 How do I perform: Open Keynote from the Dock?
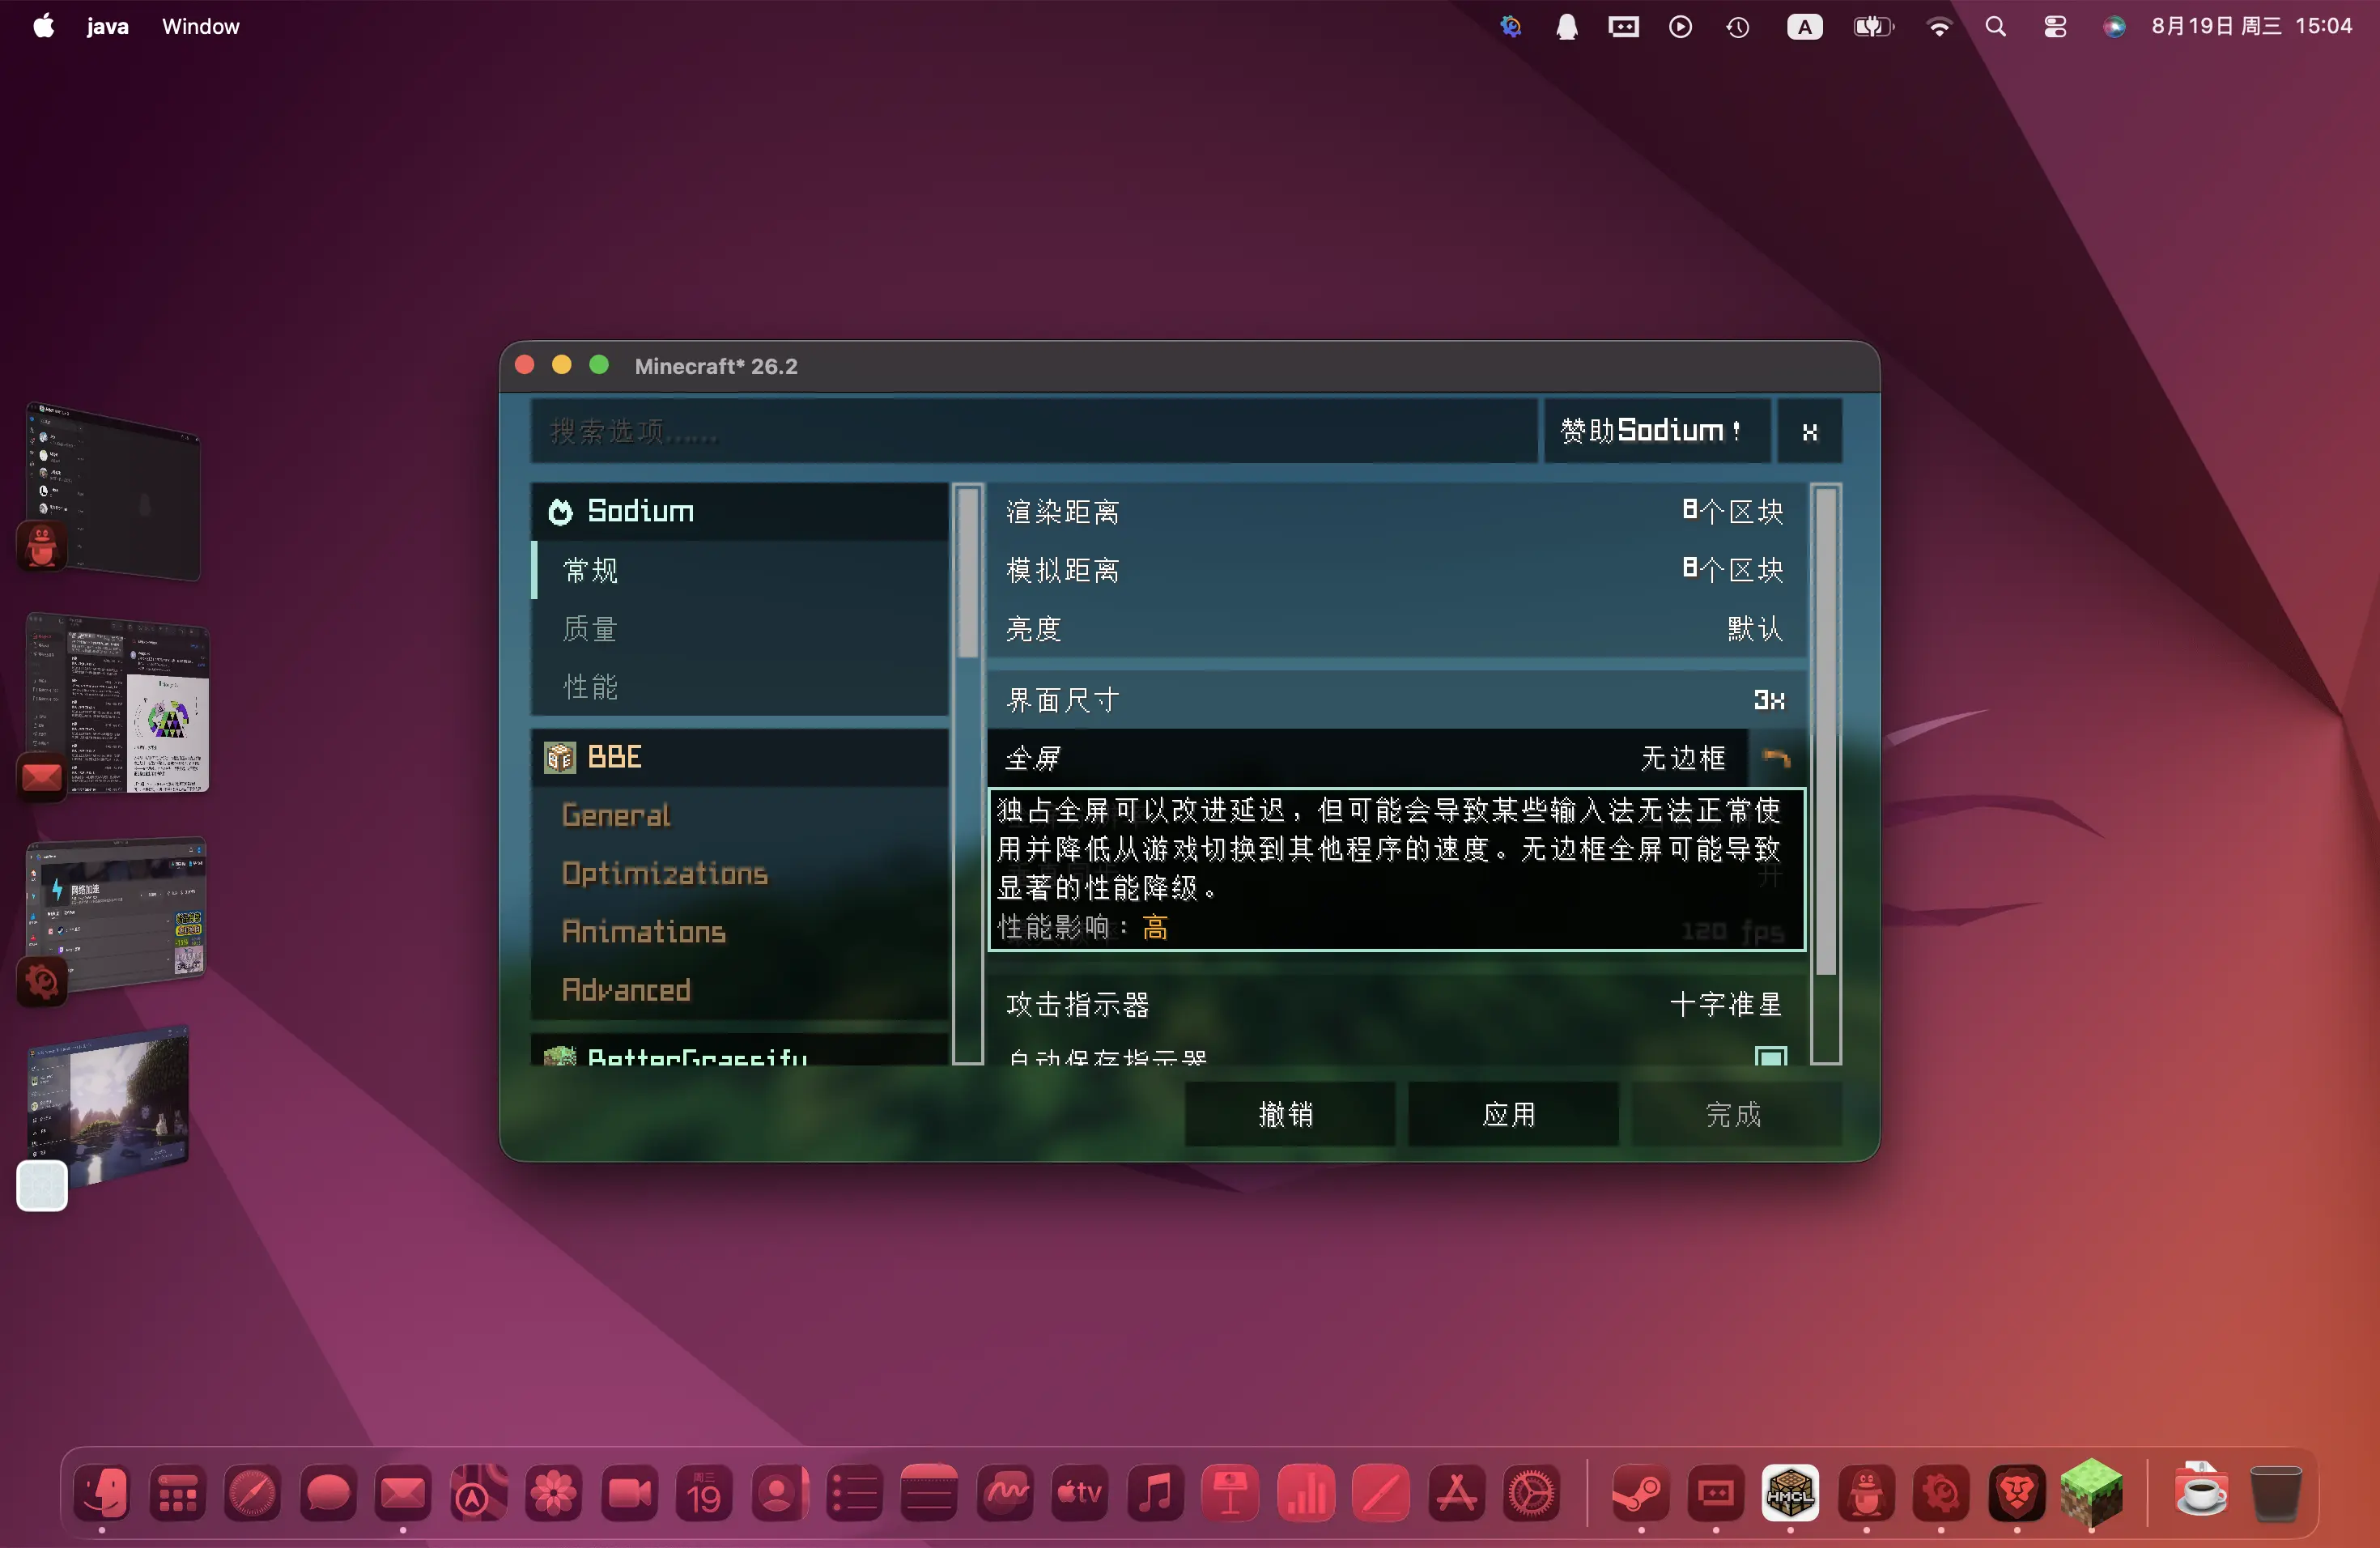pyautogui.click(x=1231, y=1492)
